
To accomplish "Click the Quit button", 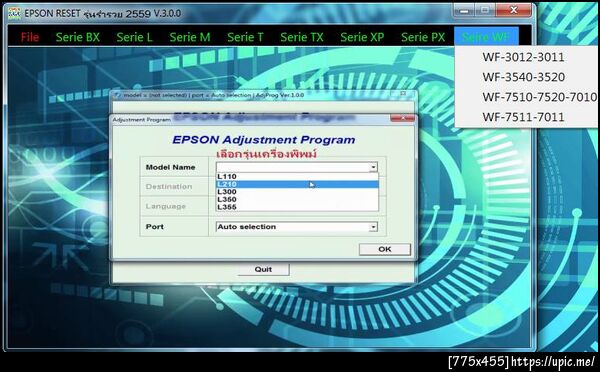I will click(x=263, y=269).
